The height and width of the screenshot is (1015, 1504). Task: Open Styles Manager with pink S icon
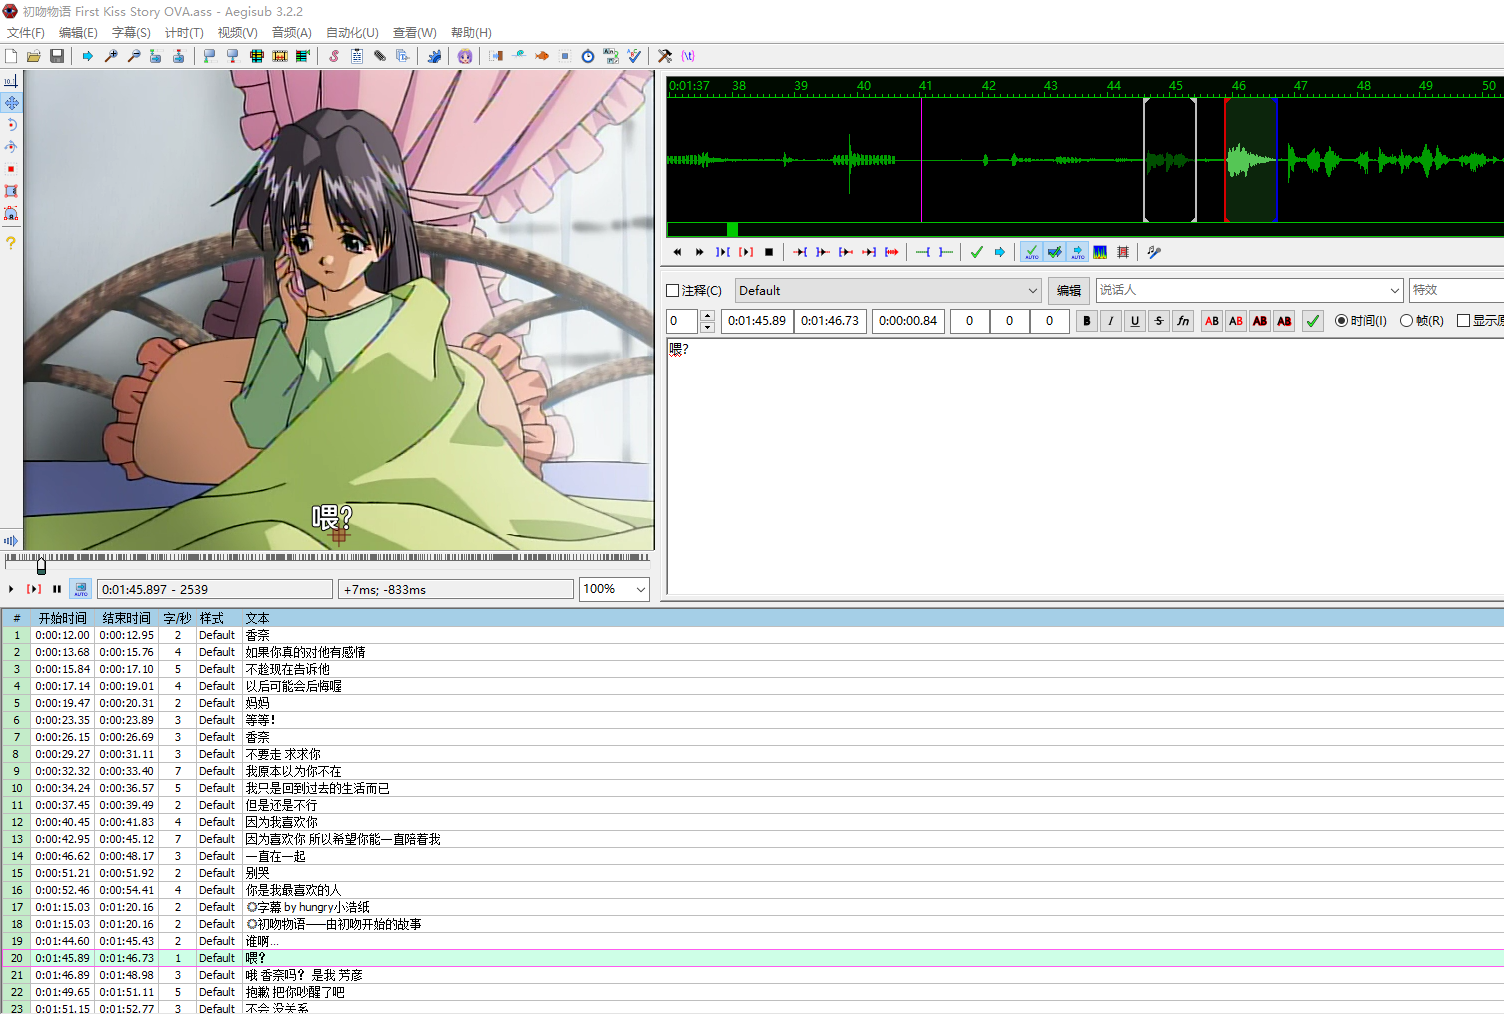click(334, 56)
